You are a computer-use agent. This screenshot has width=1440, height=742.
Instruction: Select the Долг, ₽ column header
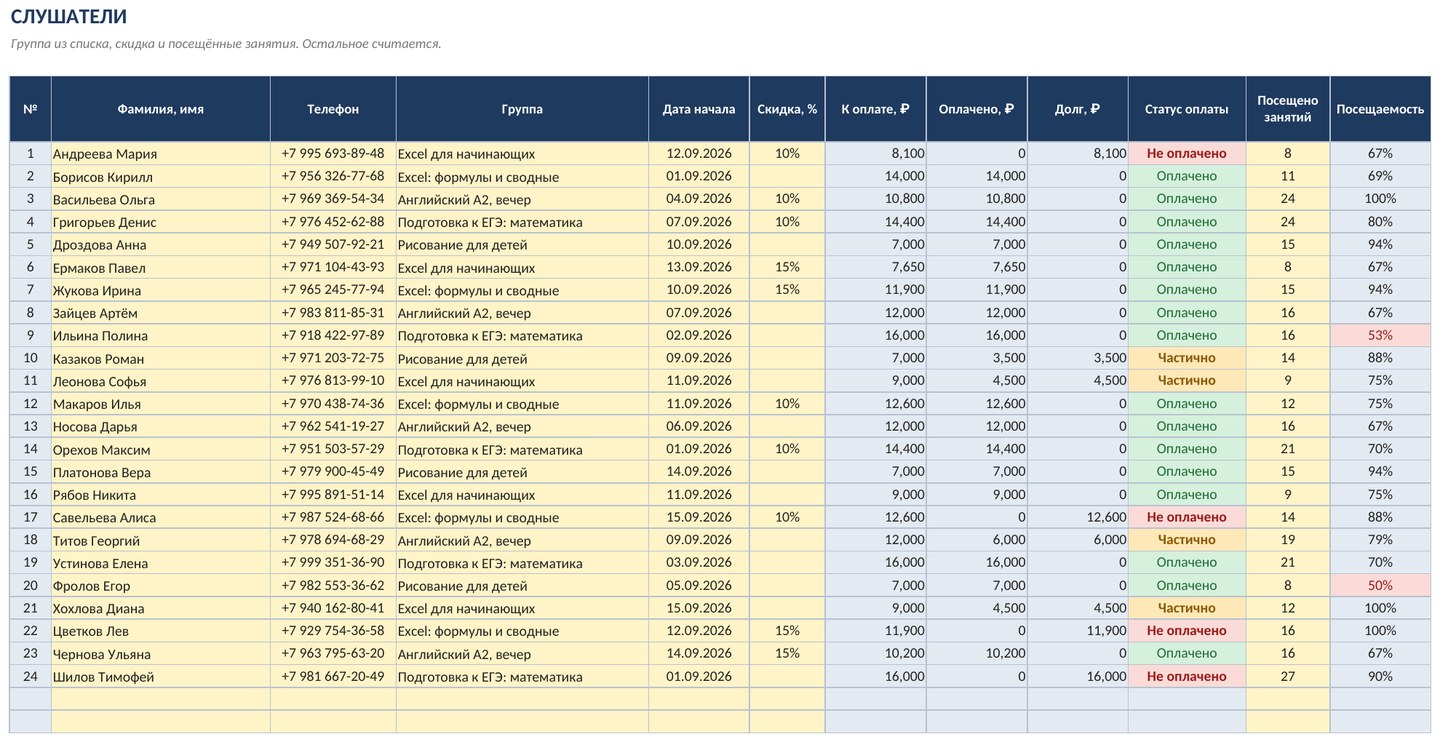coord(1078,109)
